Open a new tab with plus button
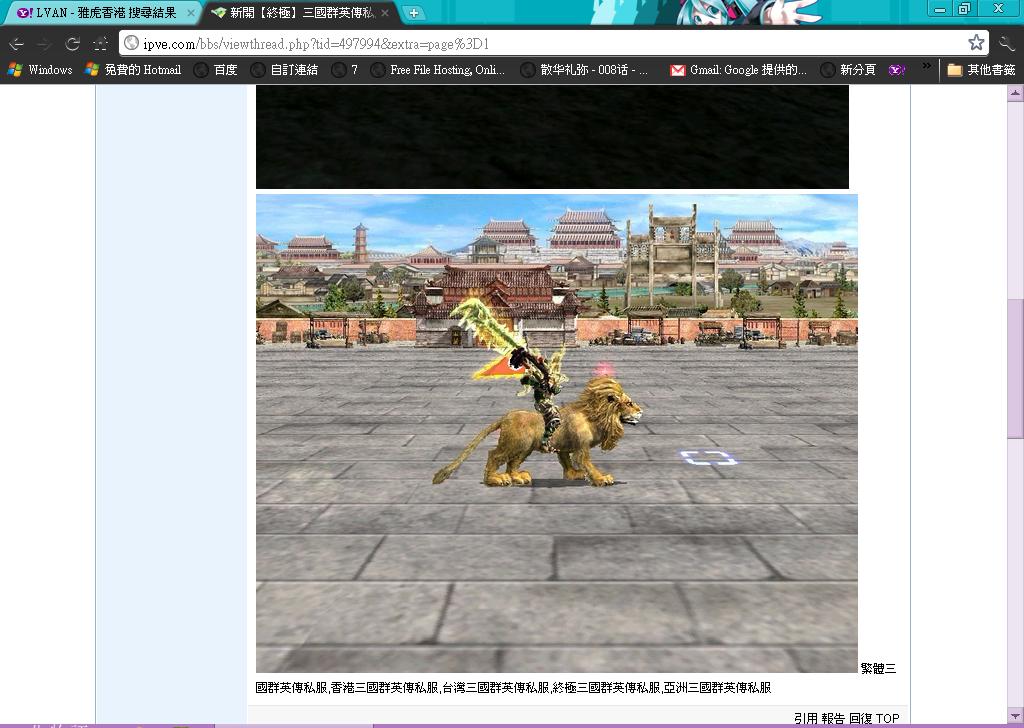The height and width of the screenshot is (728, 1024). [413, 12]
